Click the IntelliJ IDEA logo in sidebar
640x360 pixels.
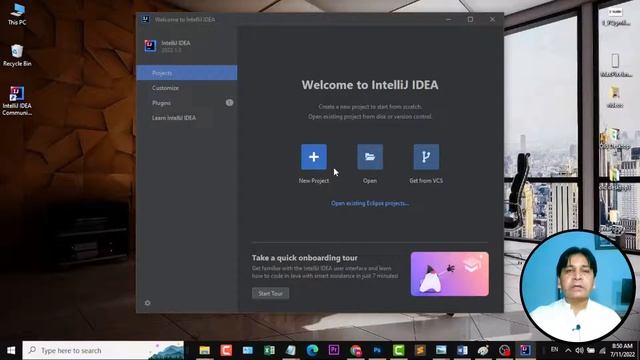click(x=150, y=46)
